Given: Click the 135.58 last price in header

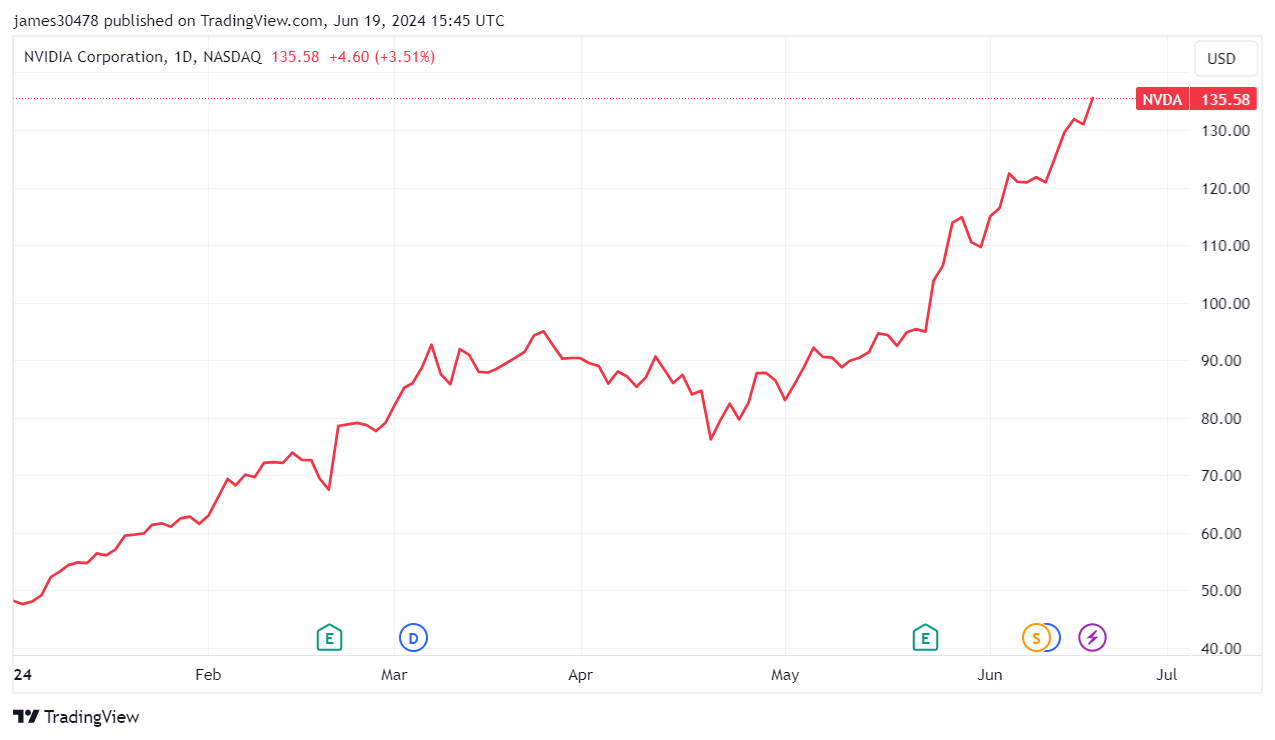Looking at the screenshot, I should (x=295, y=57).
